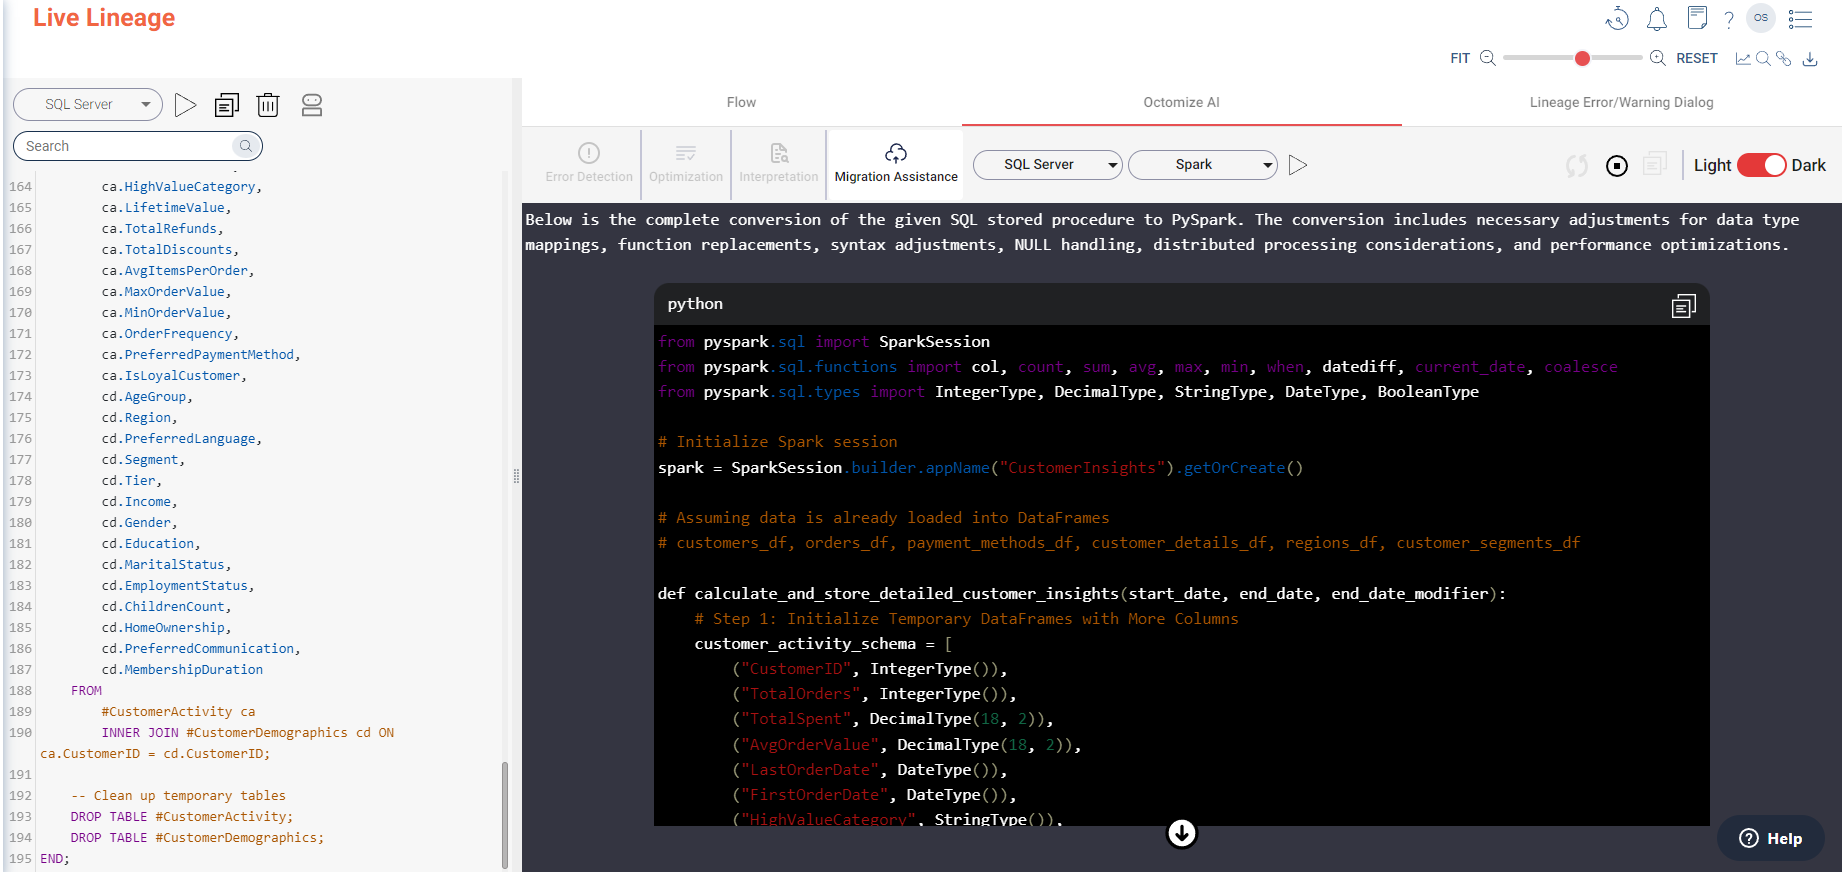Run the SQL Server to Spark migration

click(x=1298, y=165)
